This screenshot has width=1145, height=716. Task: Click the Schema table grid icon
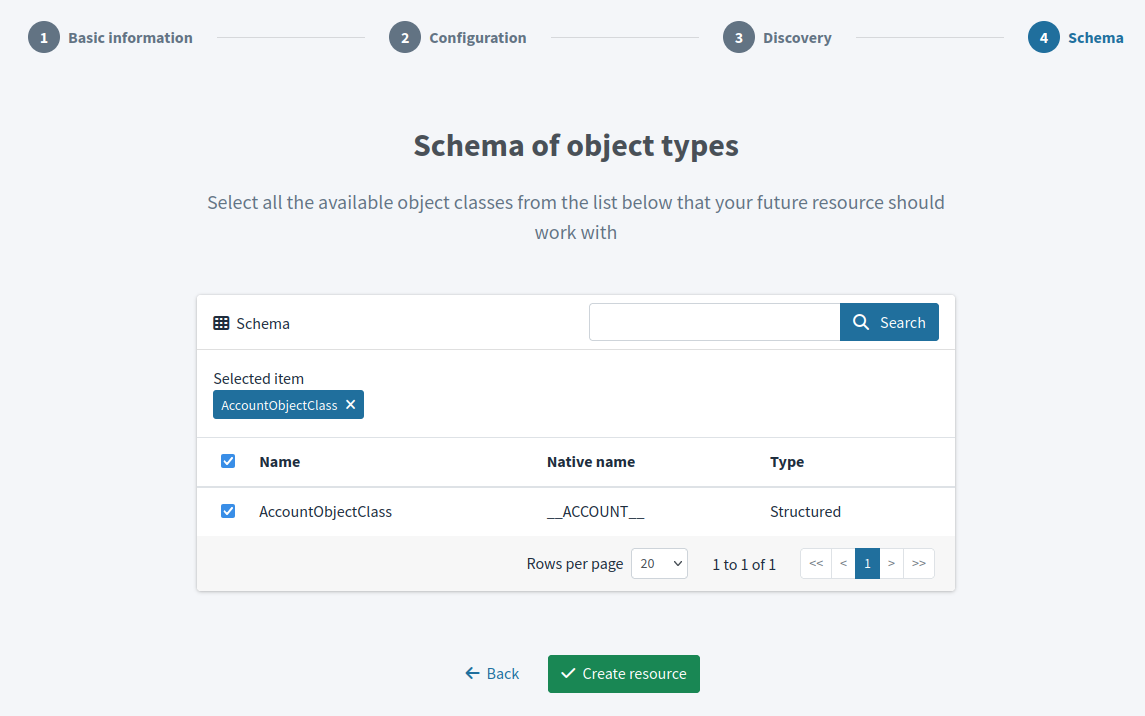click(x=221, y=322)
